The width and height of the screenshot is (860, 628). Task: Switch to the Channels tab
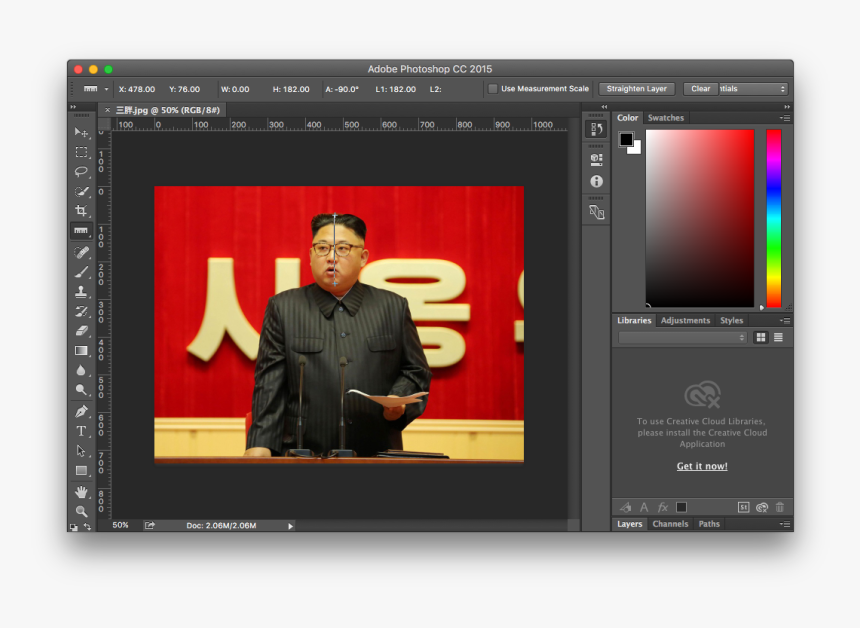click(670, 524)
